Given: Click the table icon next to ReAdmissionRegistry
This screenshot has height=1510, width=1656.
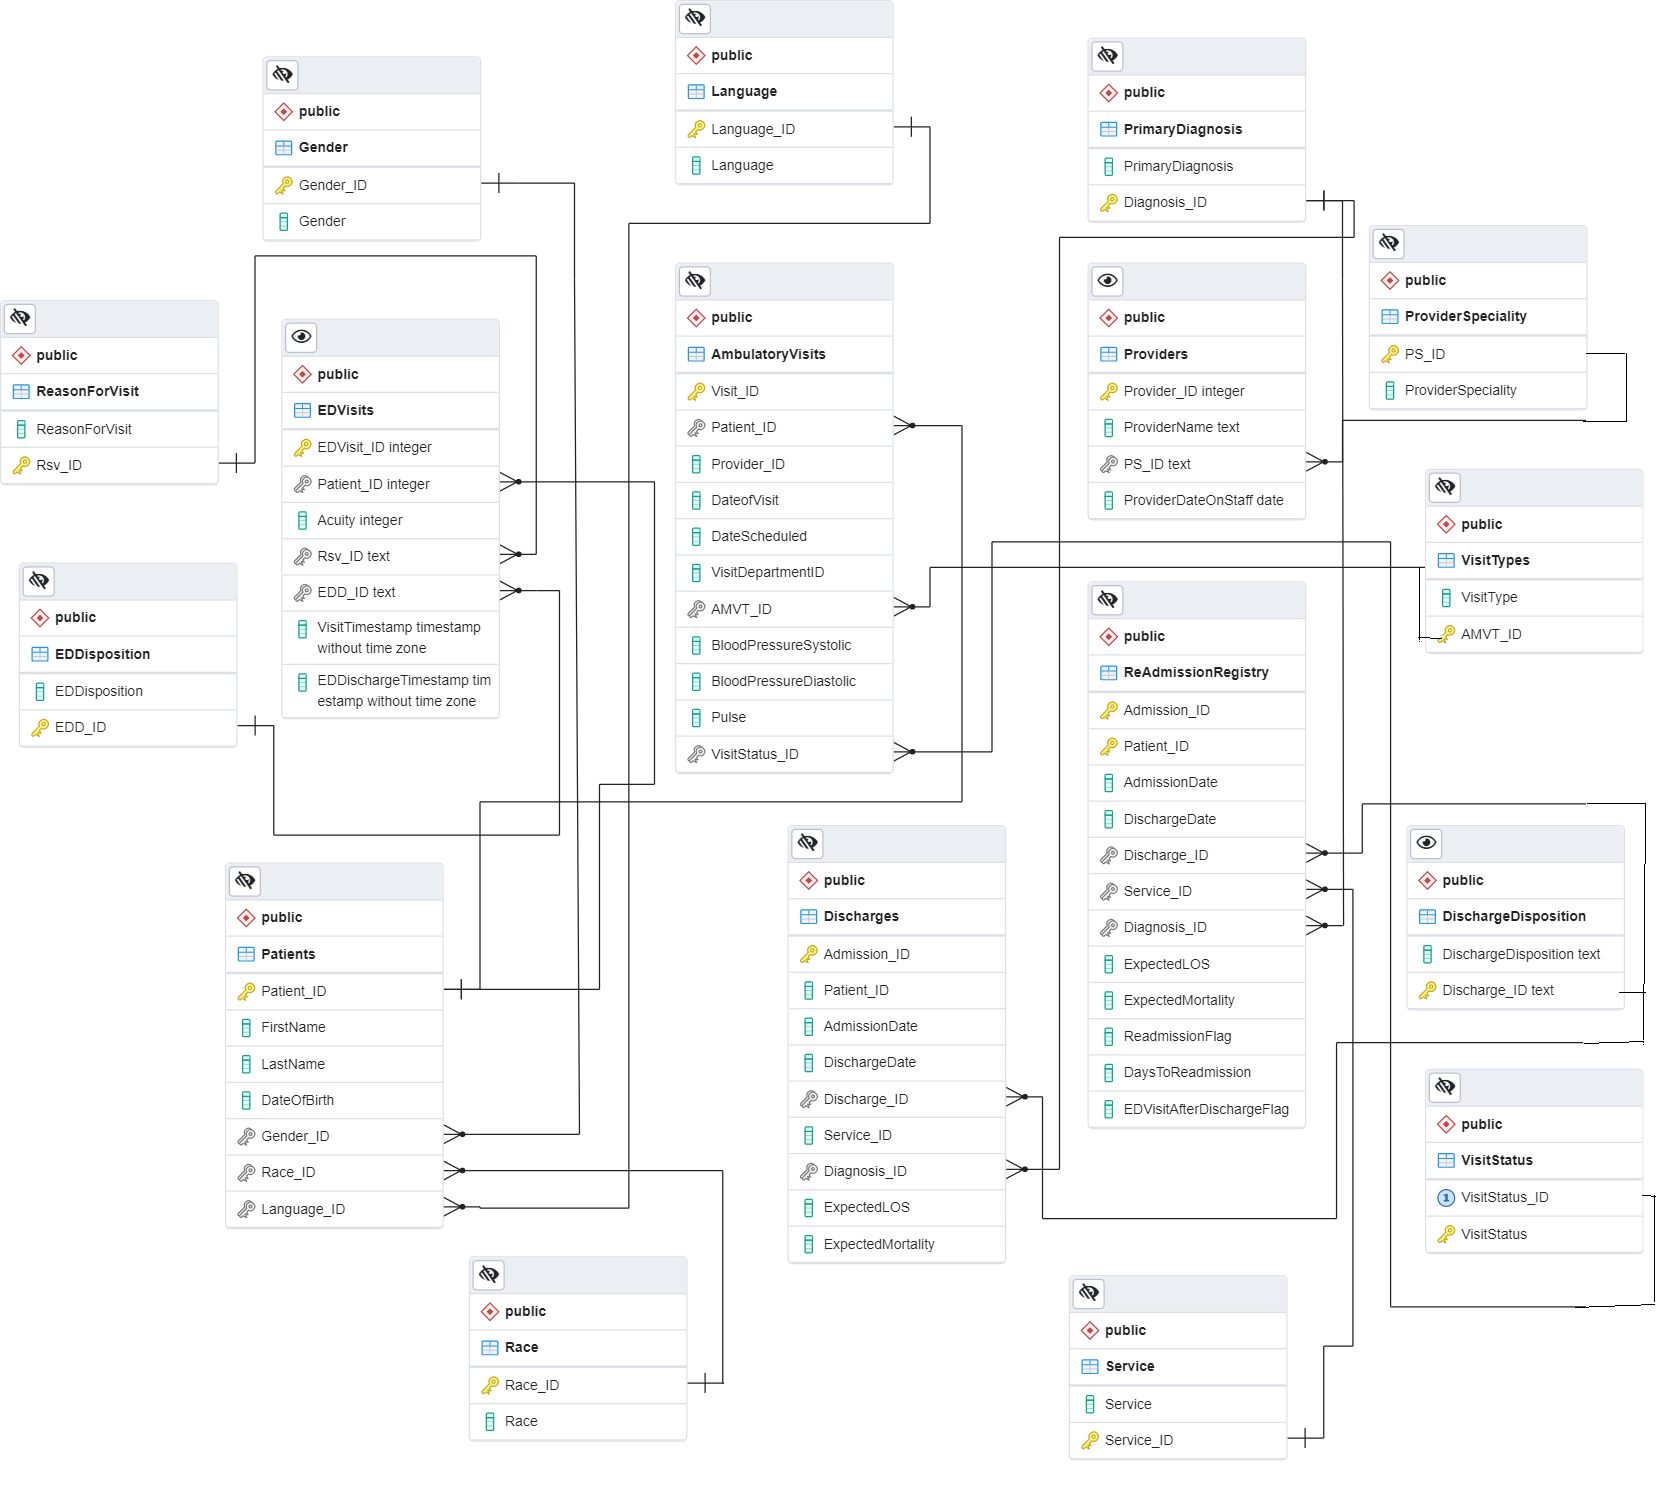Looking at the screenshot, I should tap(1107, 672).
